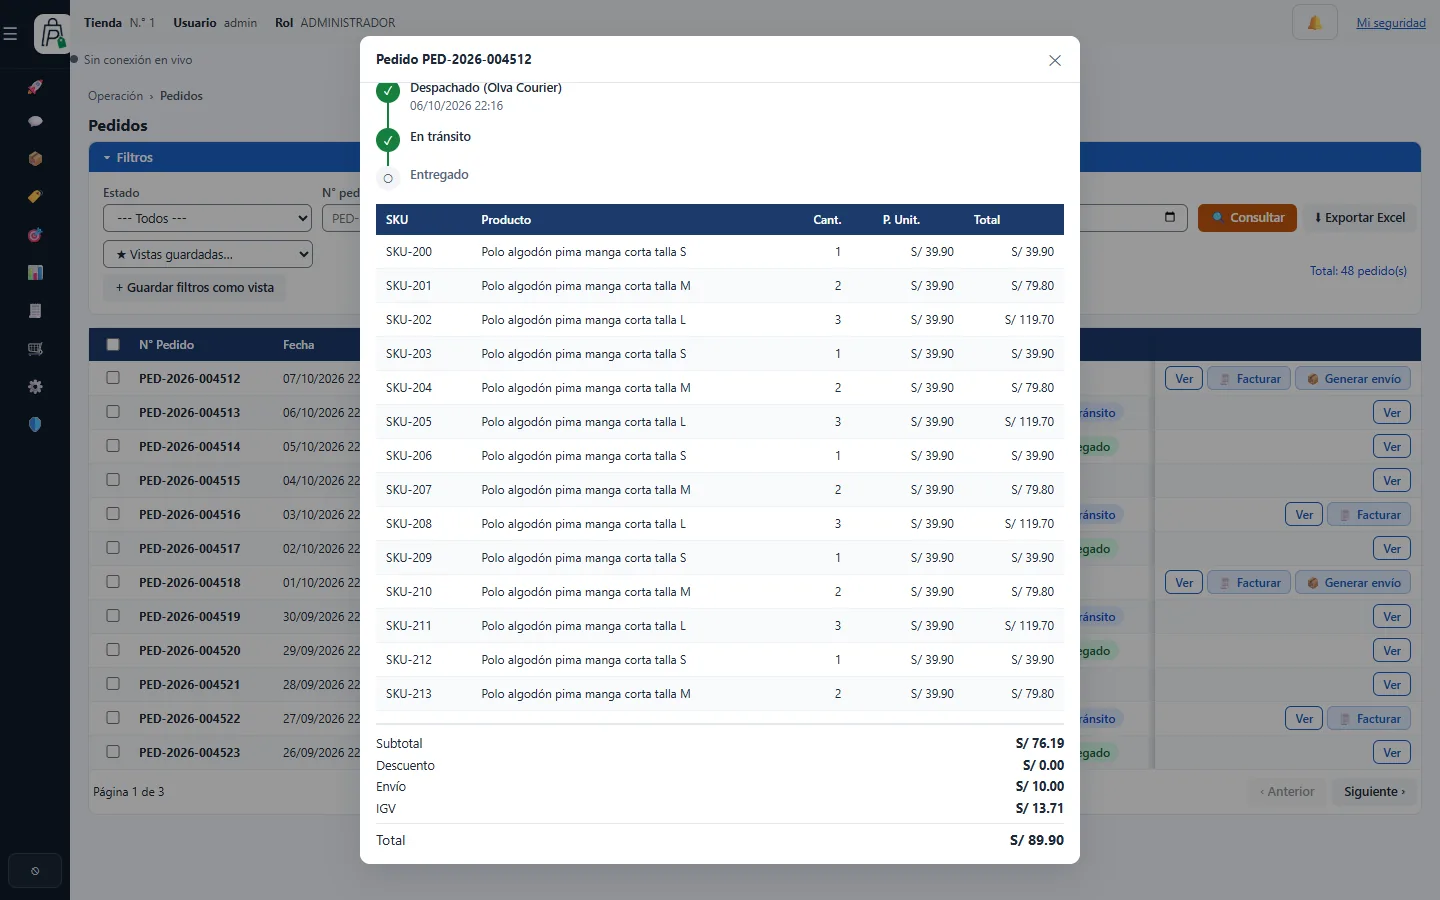
Task: Check the box for PED-2026-004517
Action: click(x=113, y=548)
